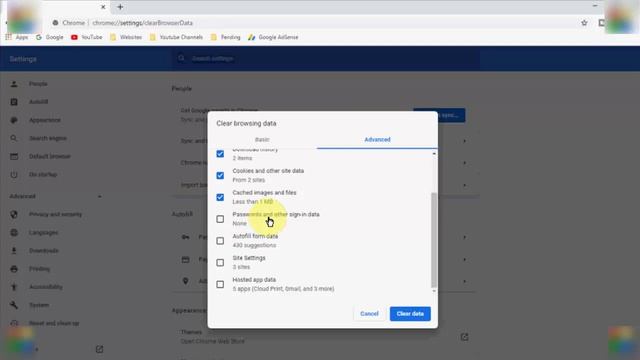Collapse the Advanced section in sidebar
640x360 pixels.
tap(100, 196)
